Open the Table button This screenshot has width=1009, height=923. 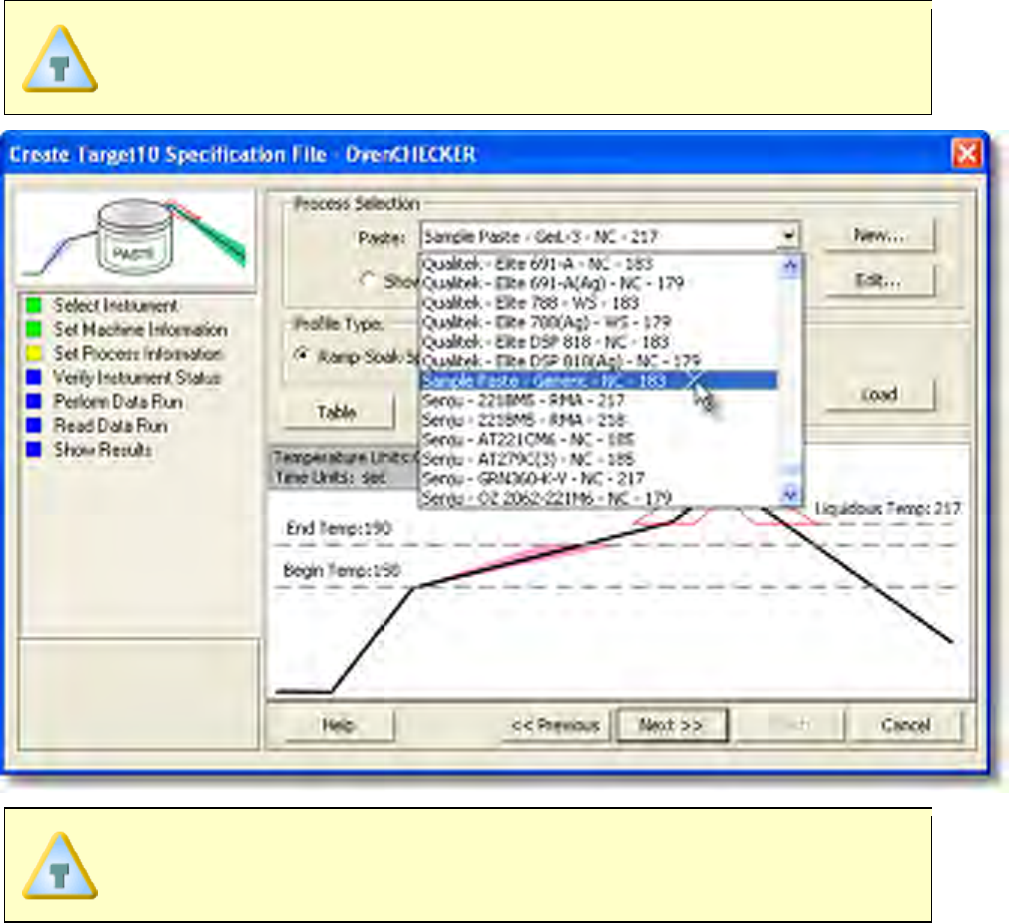[x=338, y=412]
